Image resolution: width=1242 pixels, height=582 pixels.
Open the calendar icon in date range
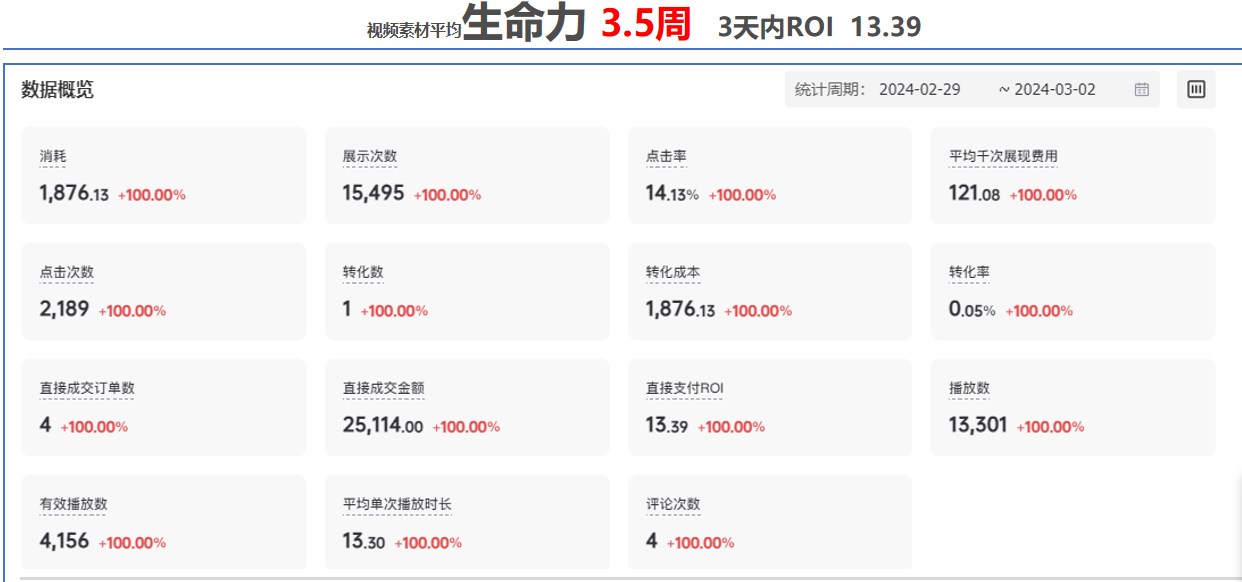(1141, 89)
